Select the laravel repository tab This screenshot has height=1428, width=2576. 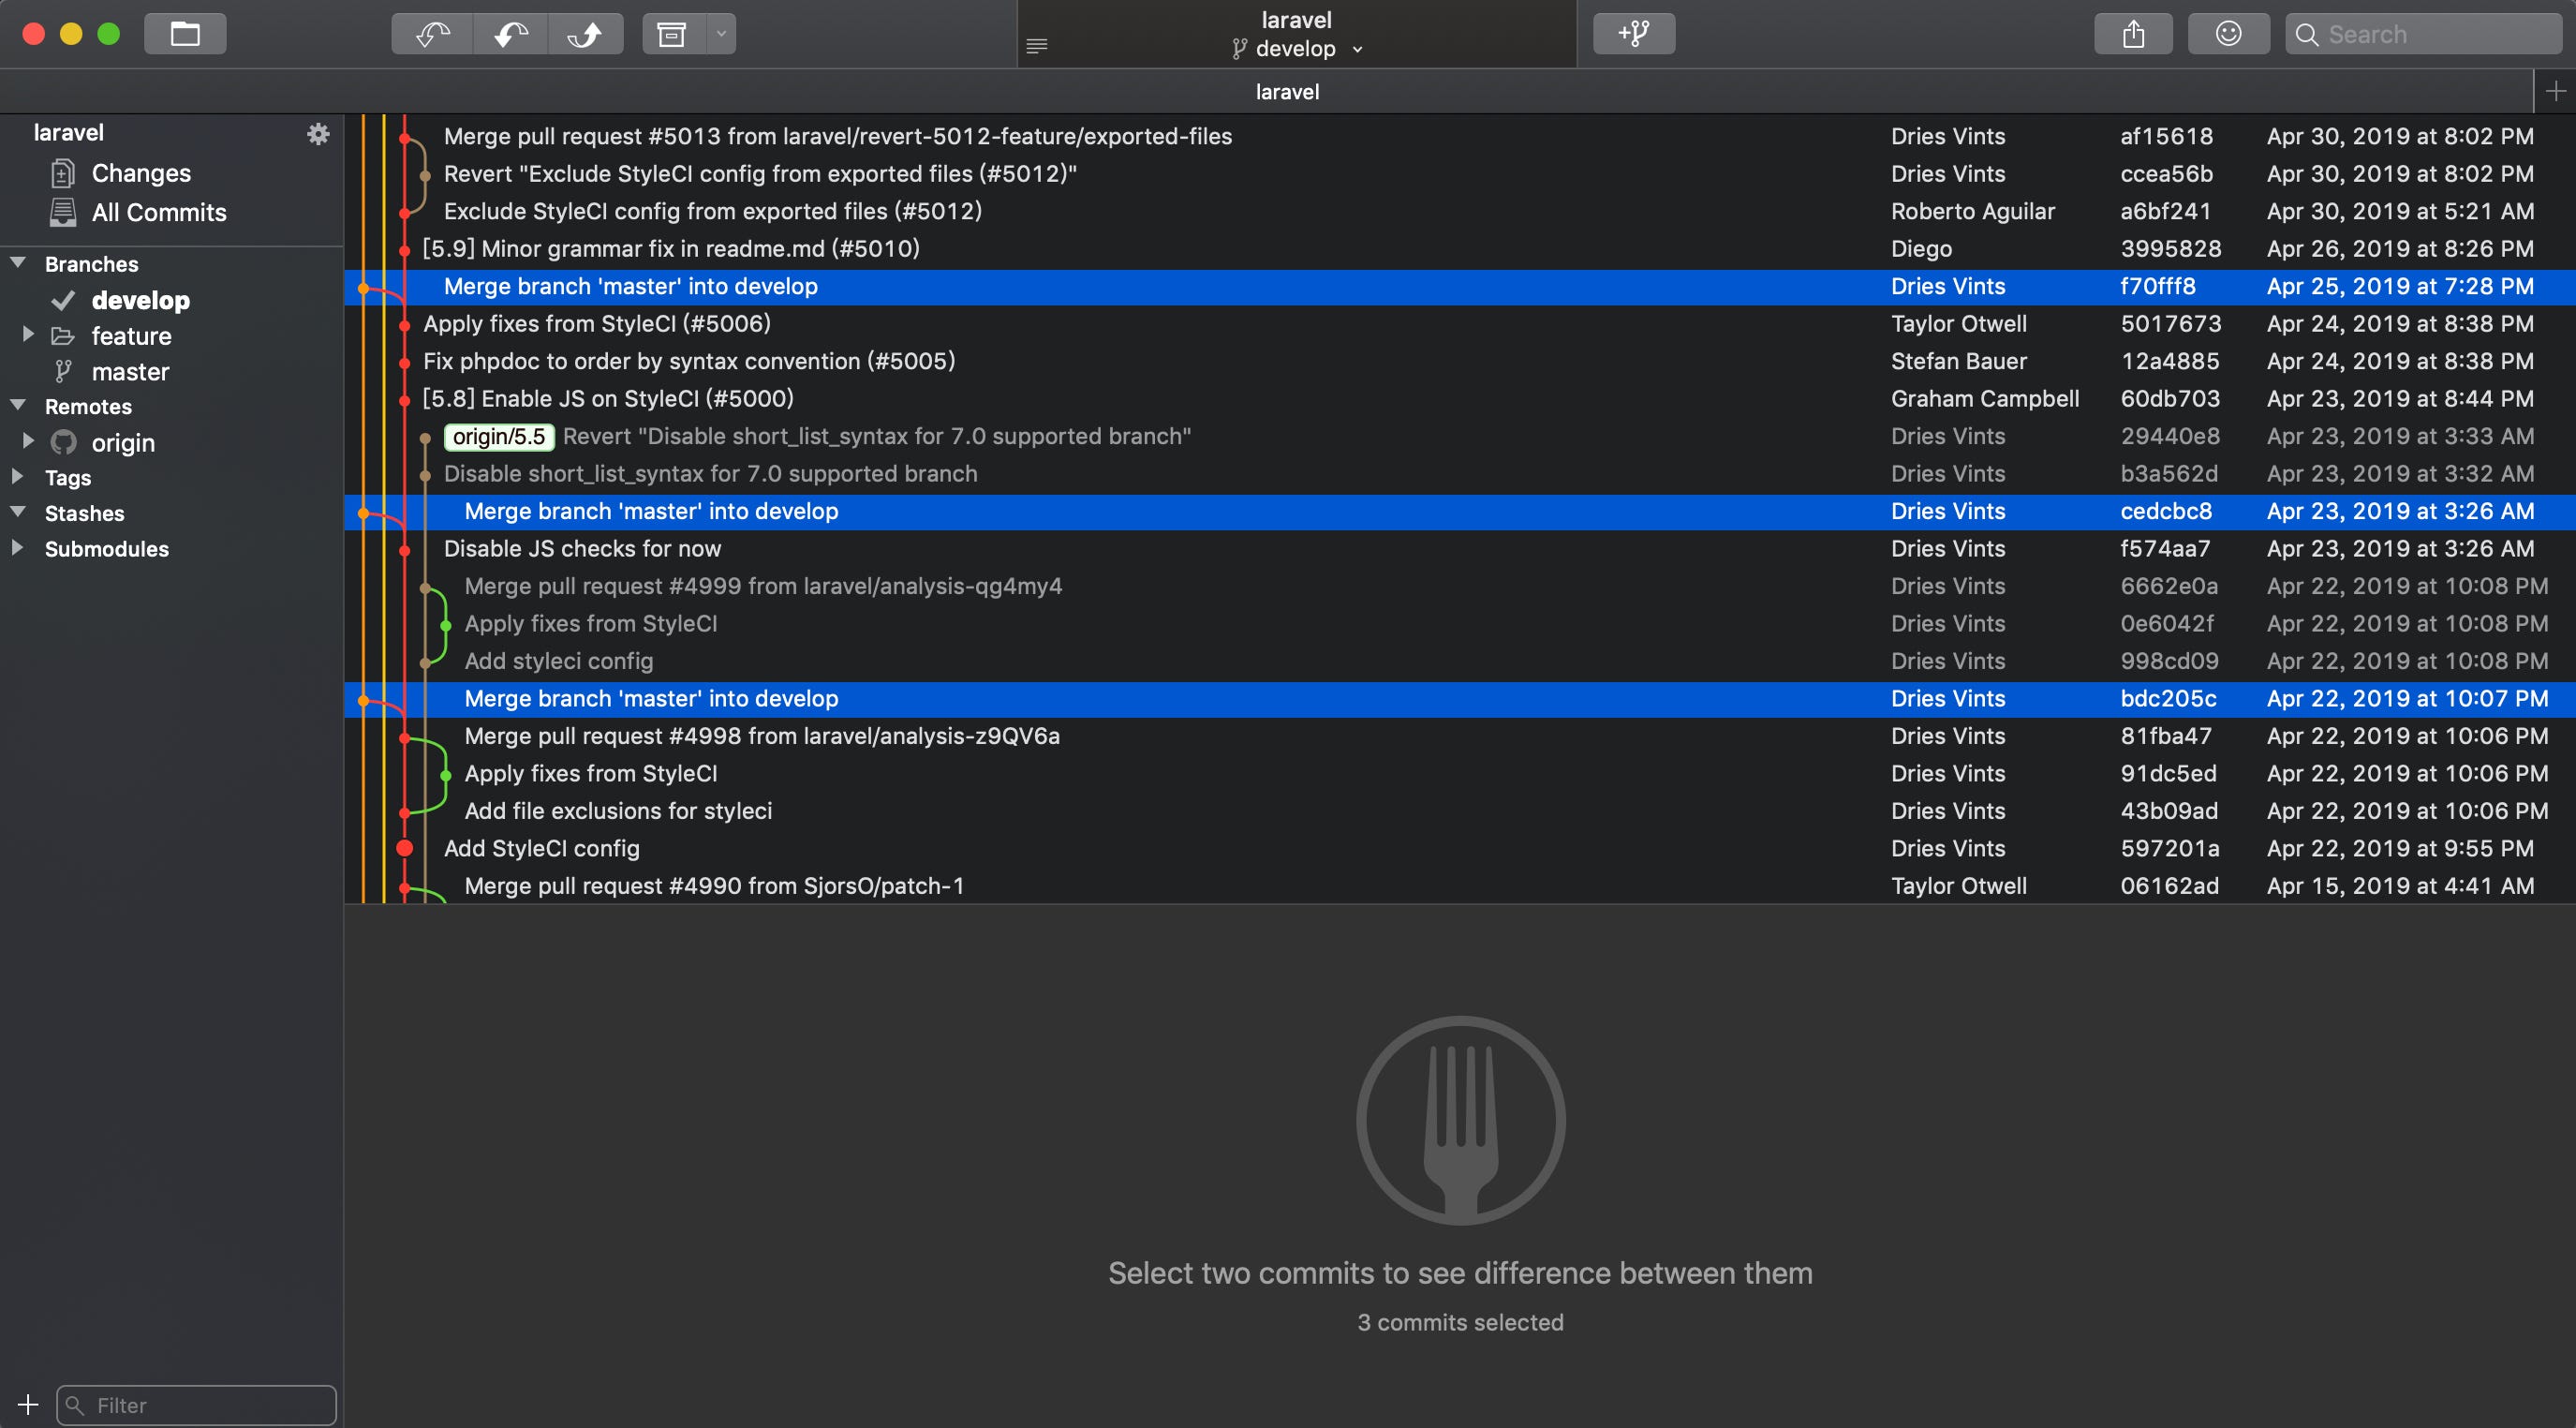pyautogui.click(x=1287, y=92)
